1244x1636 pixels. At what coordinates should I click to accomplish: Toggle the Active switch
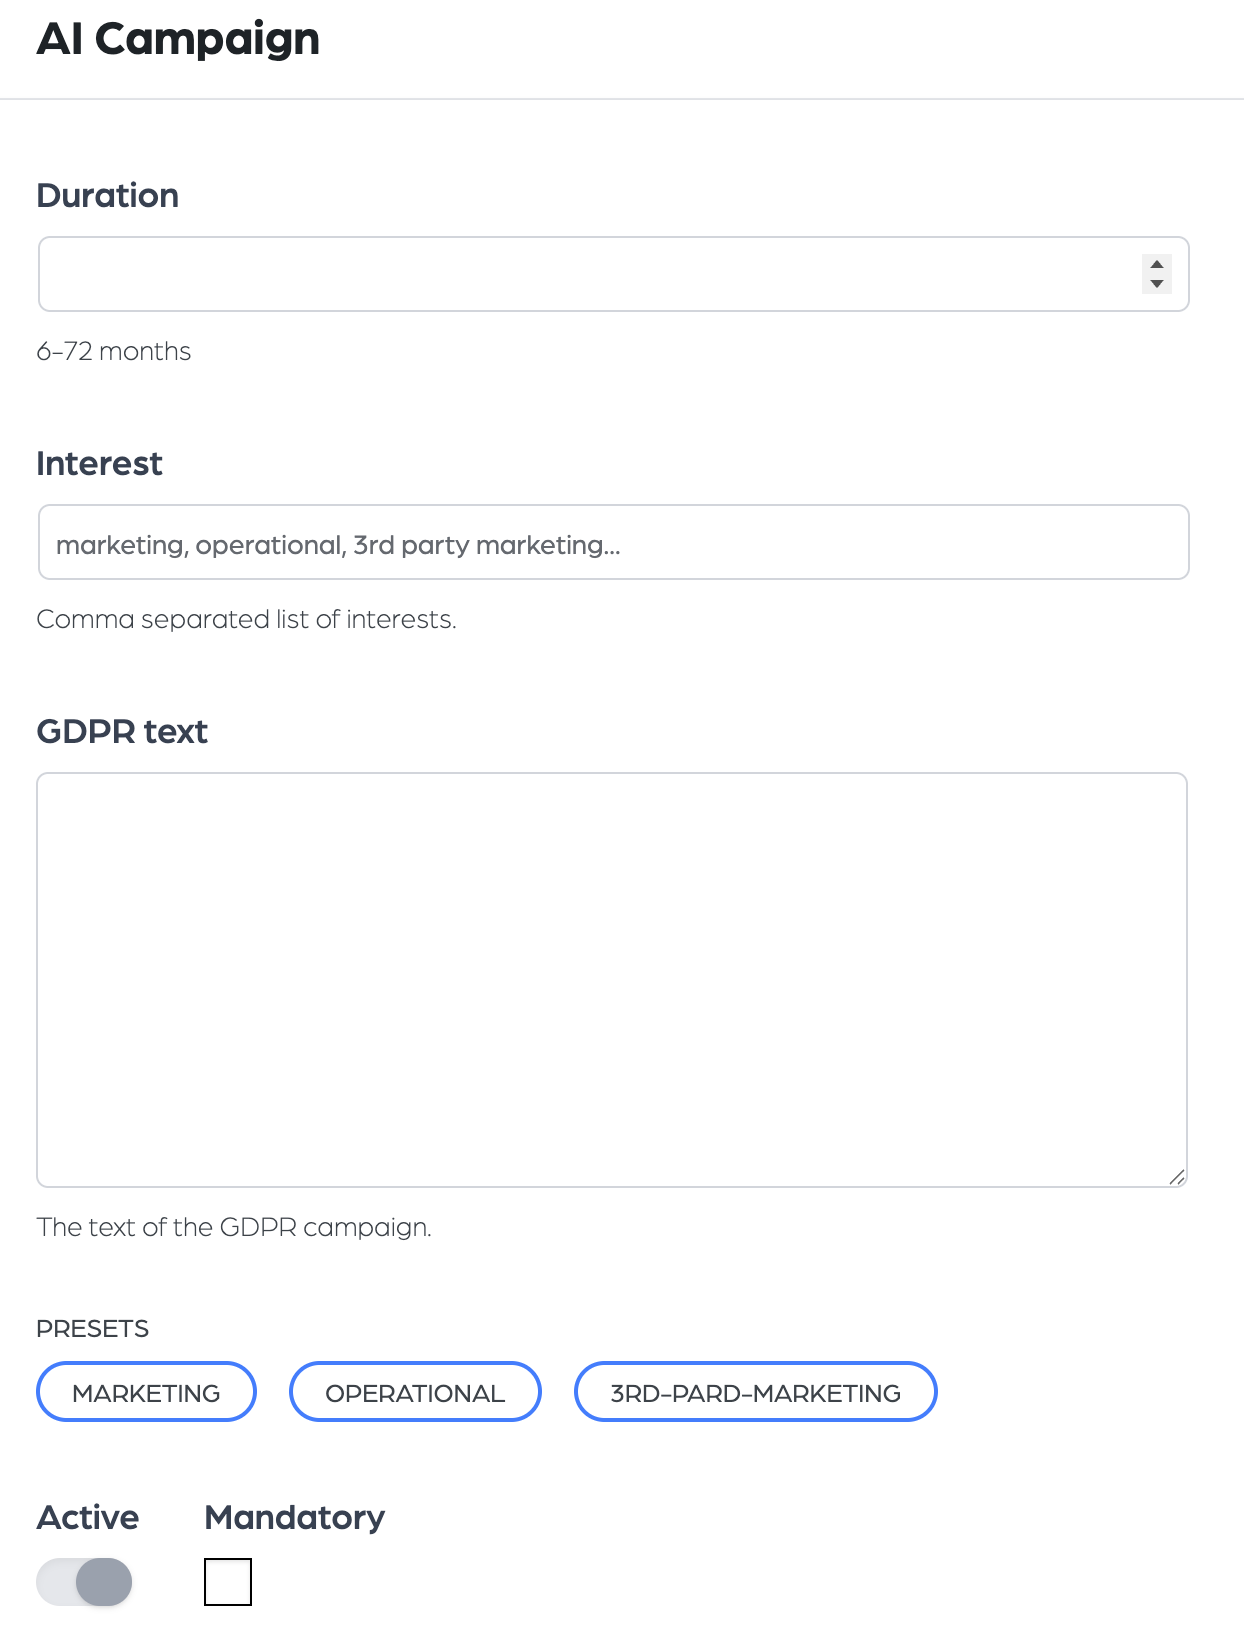point(84,1582)
